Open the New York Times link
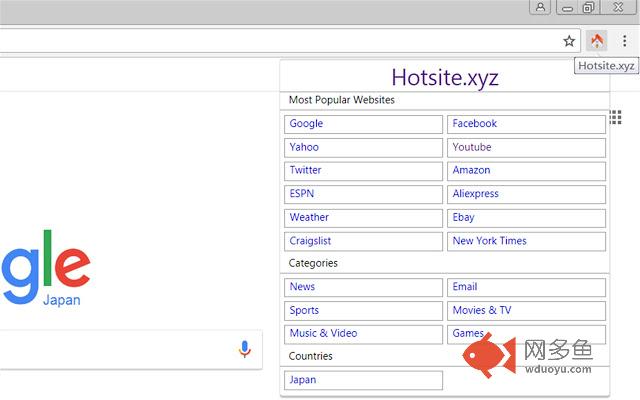 tap(526, 242)
